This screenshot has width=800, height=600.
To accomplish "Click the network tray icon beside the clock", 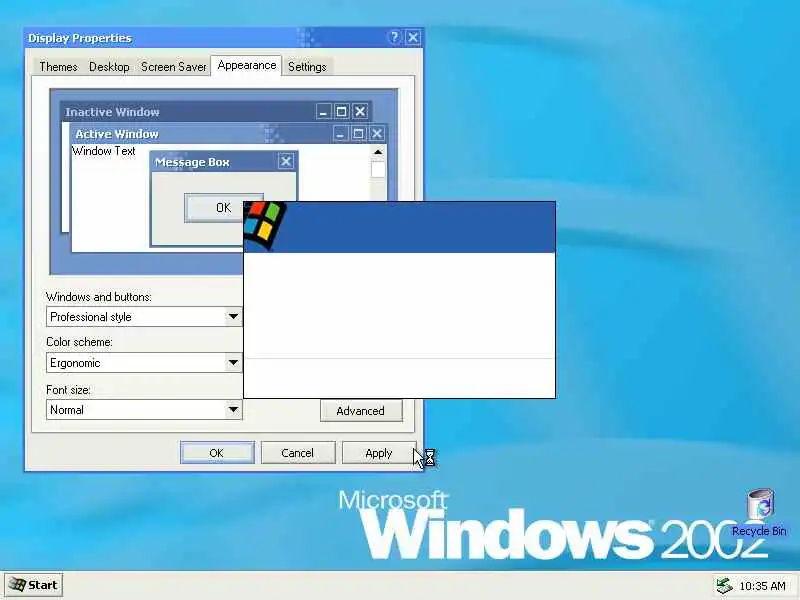I will point(724,586).
